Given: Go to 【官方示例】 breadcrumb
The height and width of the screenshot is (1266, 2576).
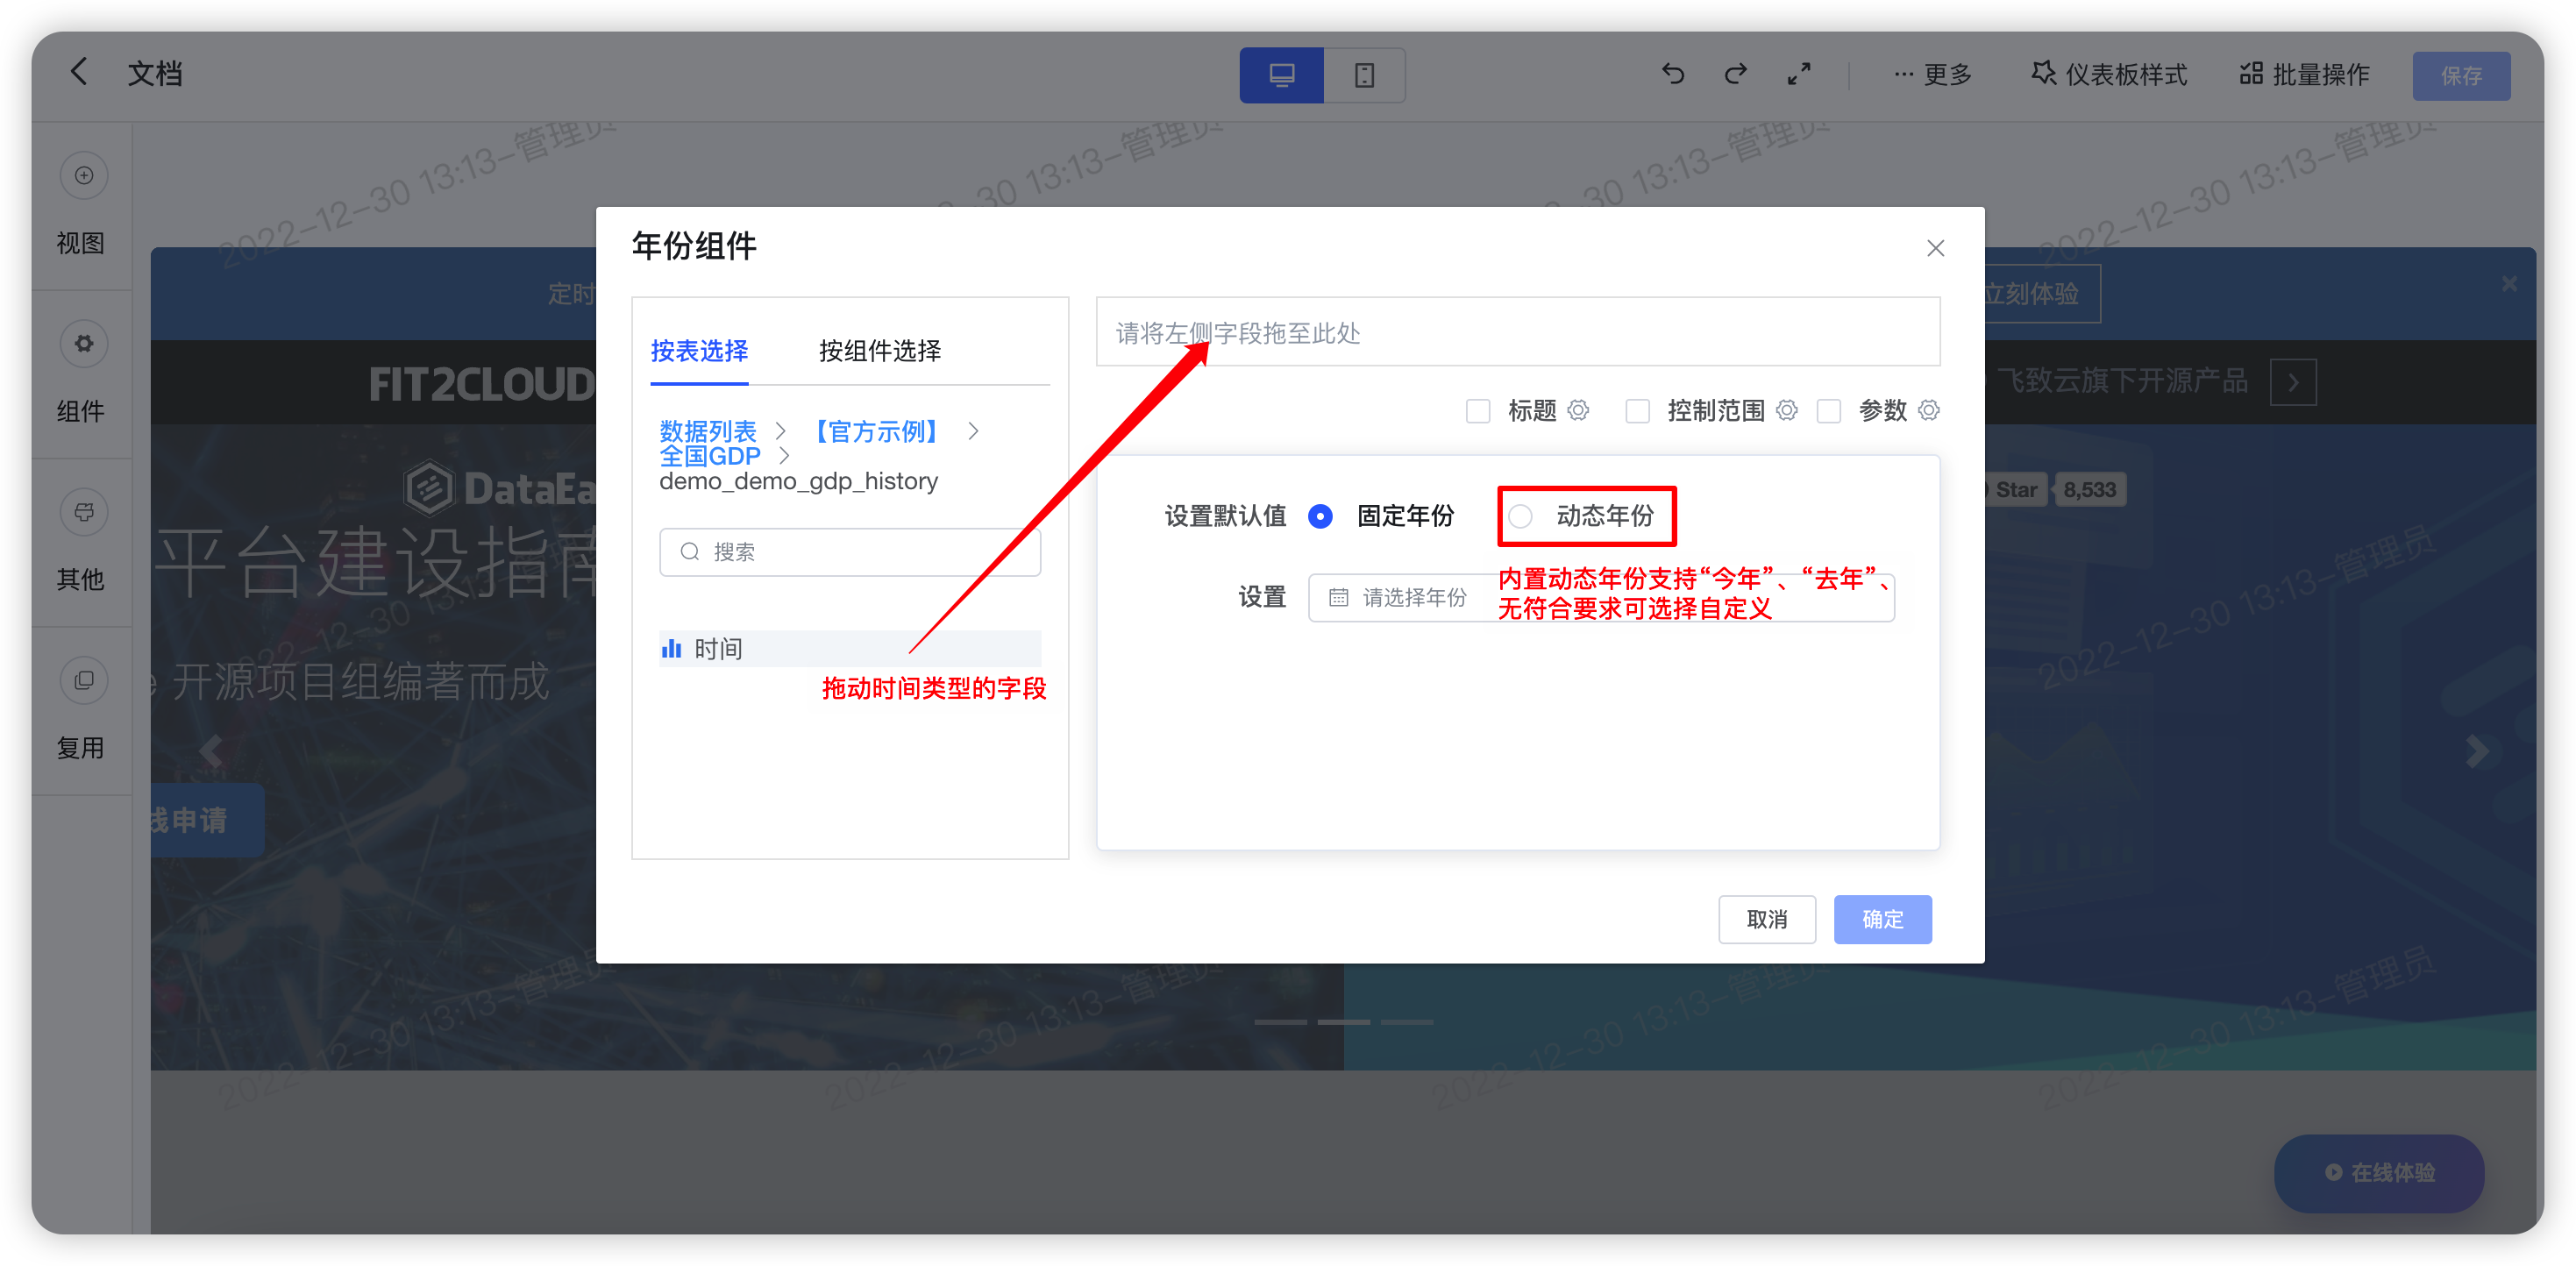Looking at the screenshot, I should pyautogui.click(x=877, y=431).
